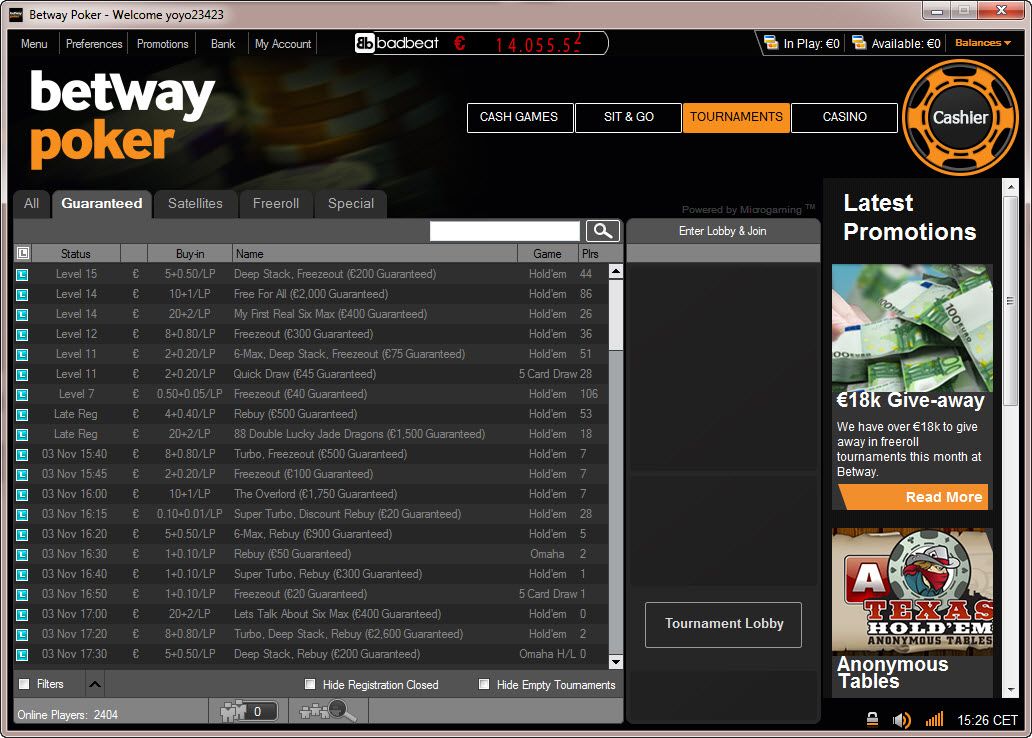Select the 'Freezeout (€40 Guaranteed)' row
Viewport: 1032px width, 738px height.
[x=311, y=394]
